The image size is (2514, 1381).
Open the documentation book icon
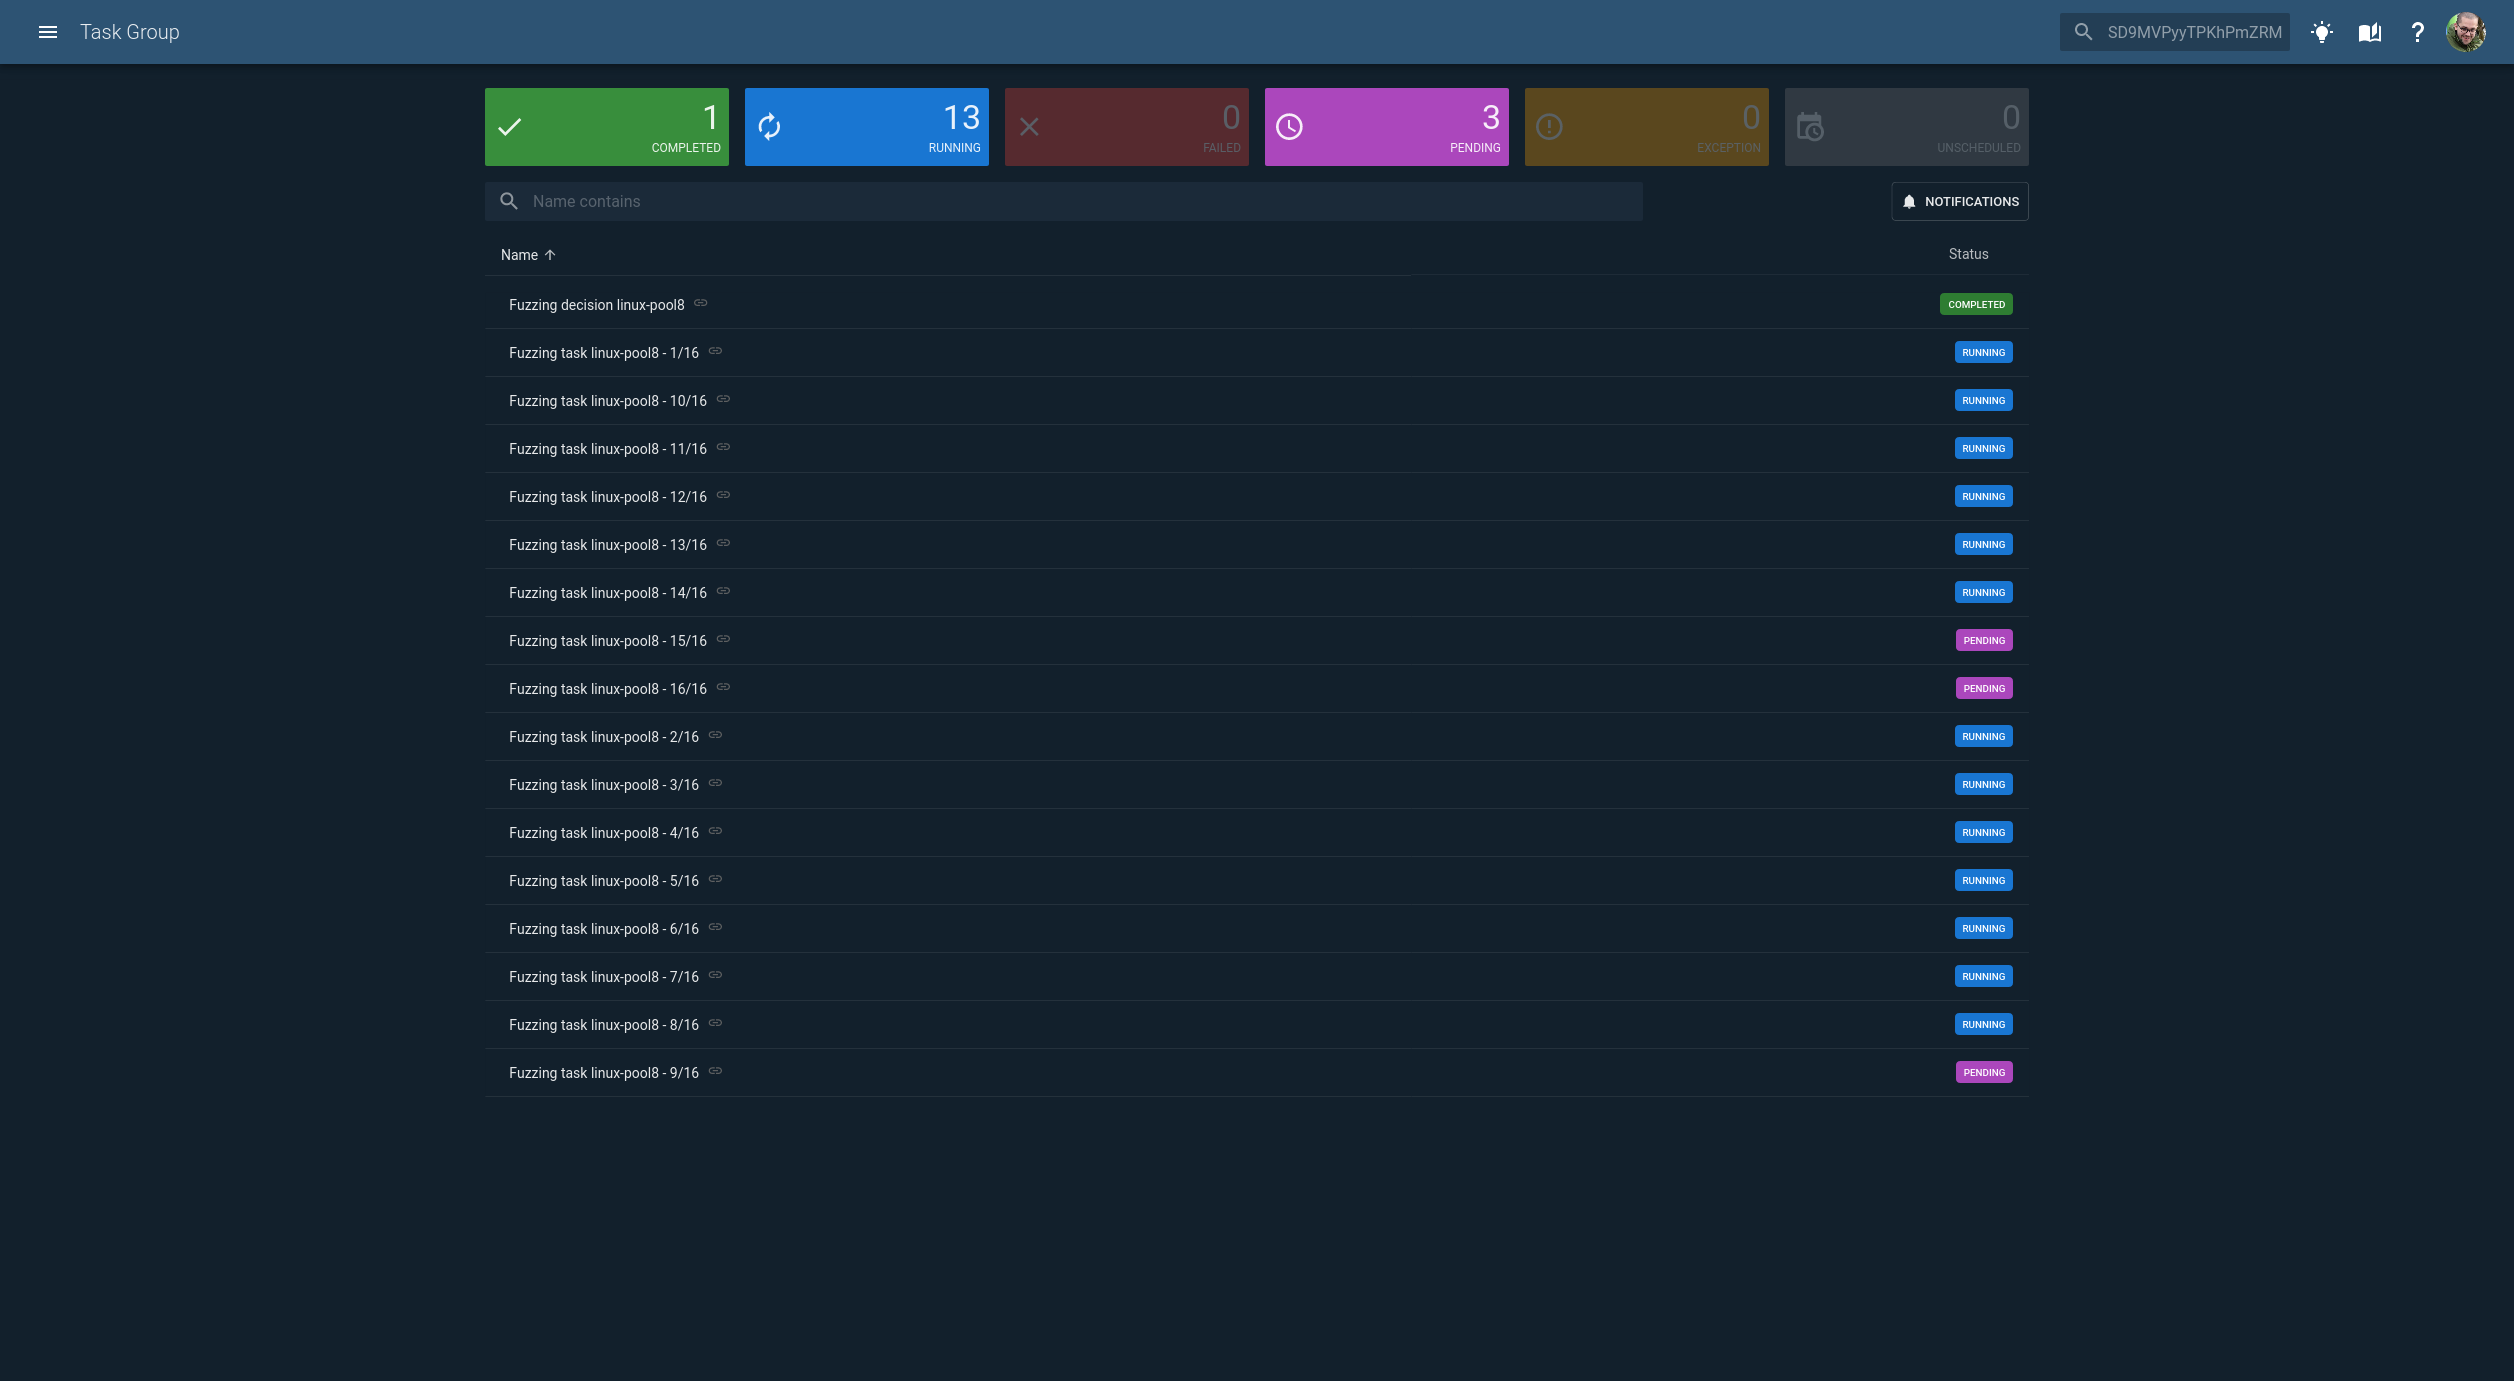coord(2369,31)
